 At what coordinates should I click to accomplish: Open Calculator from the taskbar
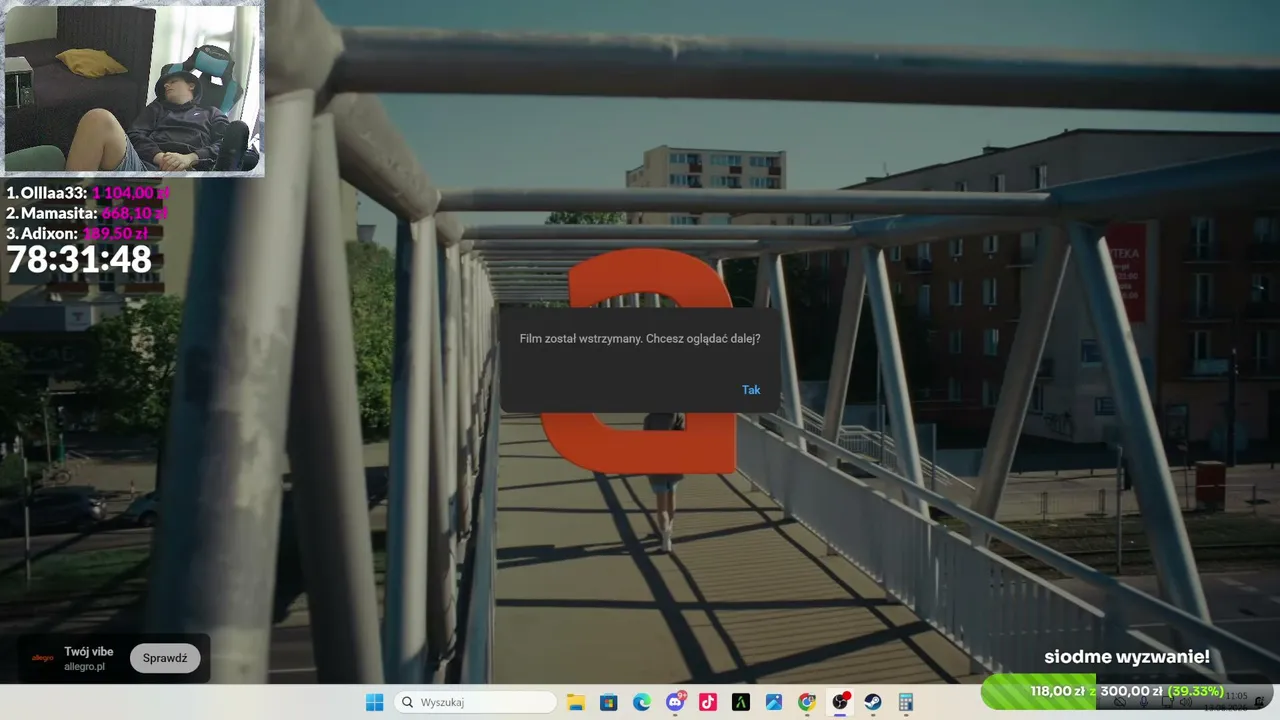click(906, 702)
